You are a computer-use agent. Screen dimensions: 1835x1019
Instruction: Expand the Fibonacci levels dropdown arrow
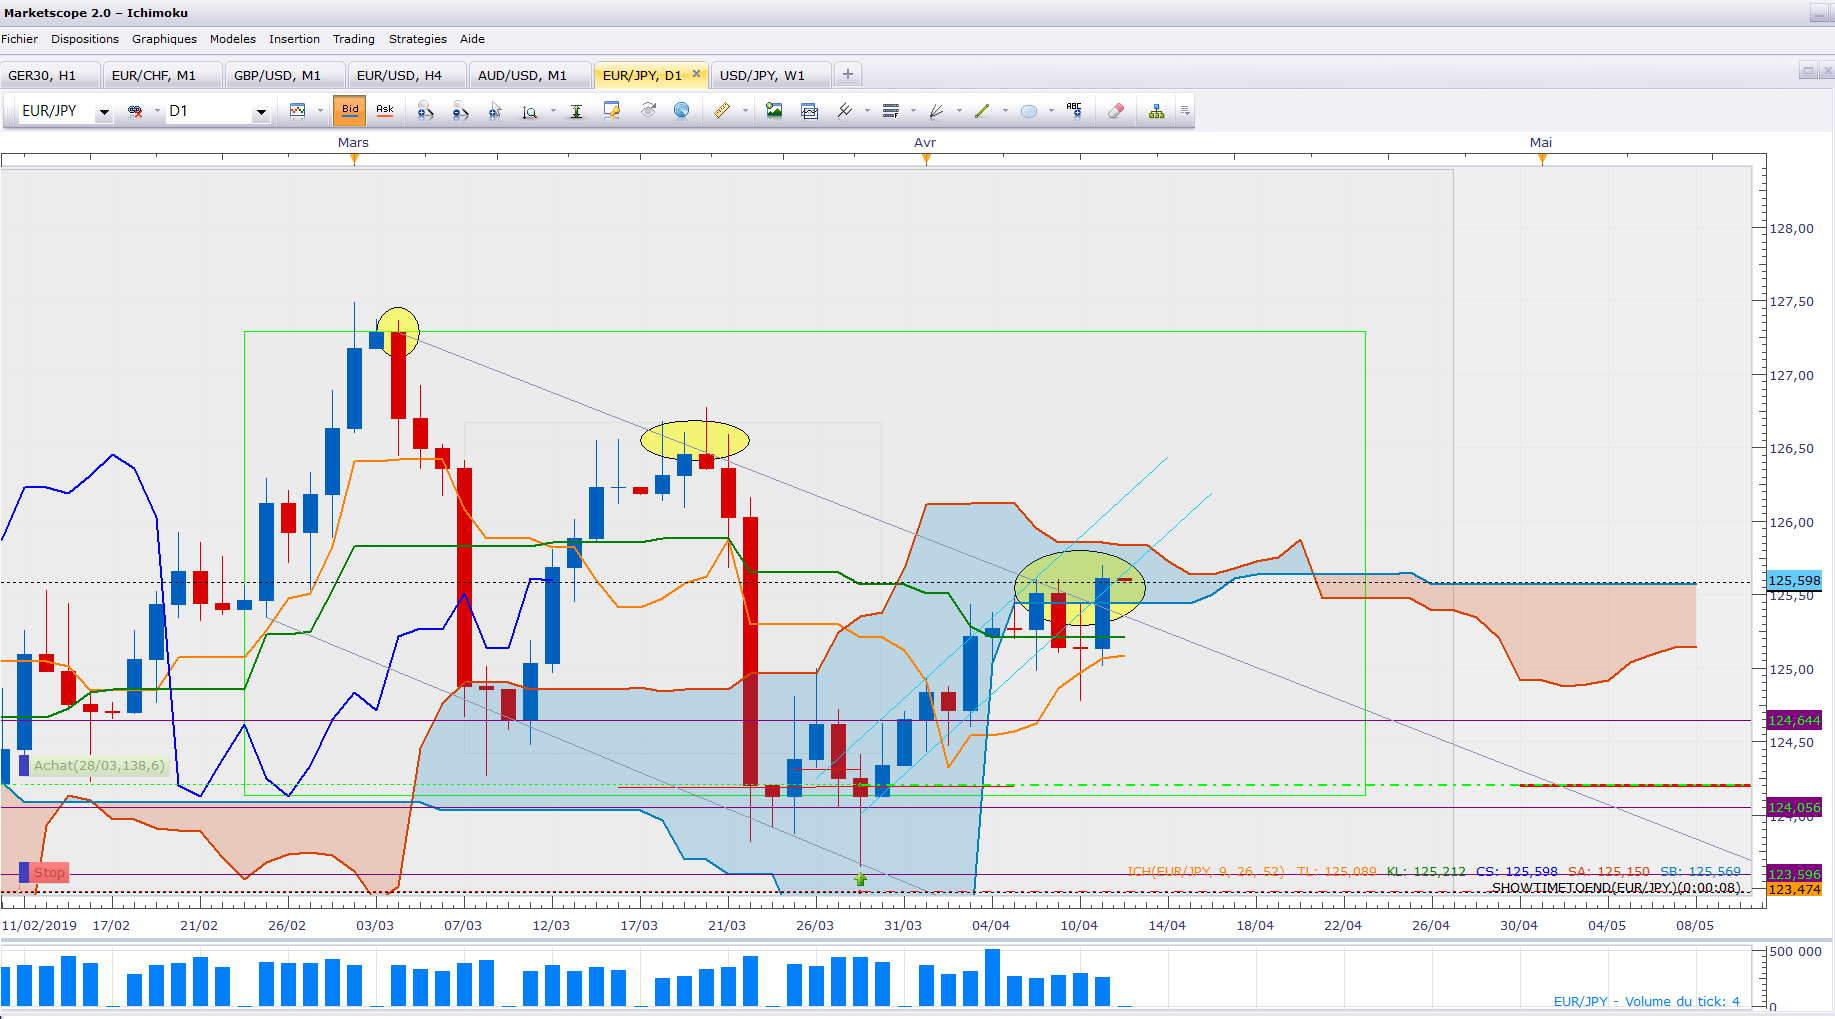[x=913, y=111]
